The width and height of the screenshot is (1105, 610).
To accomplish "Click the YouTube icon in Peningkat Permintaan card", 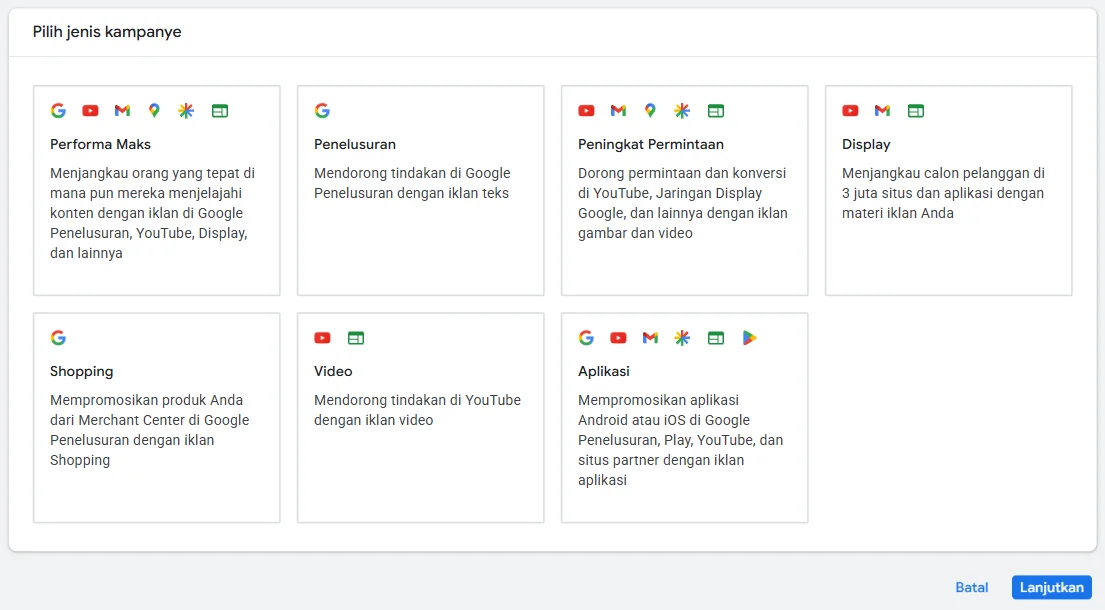I will click(586, 111).
